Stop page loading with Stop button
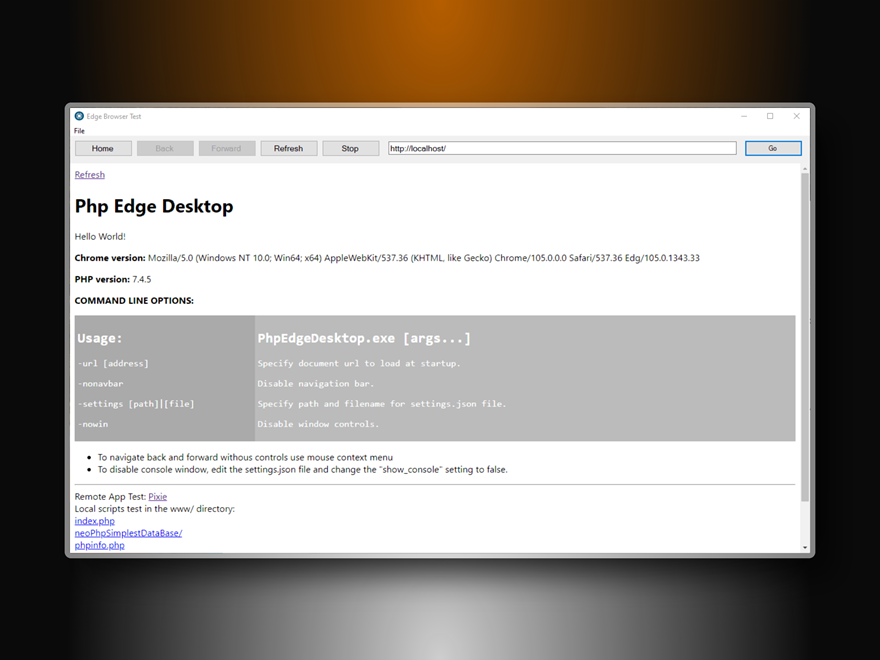Viewport: 880px width, 660px height. point(350,148)
